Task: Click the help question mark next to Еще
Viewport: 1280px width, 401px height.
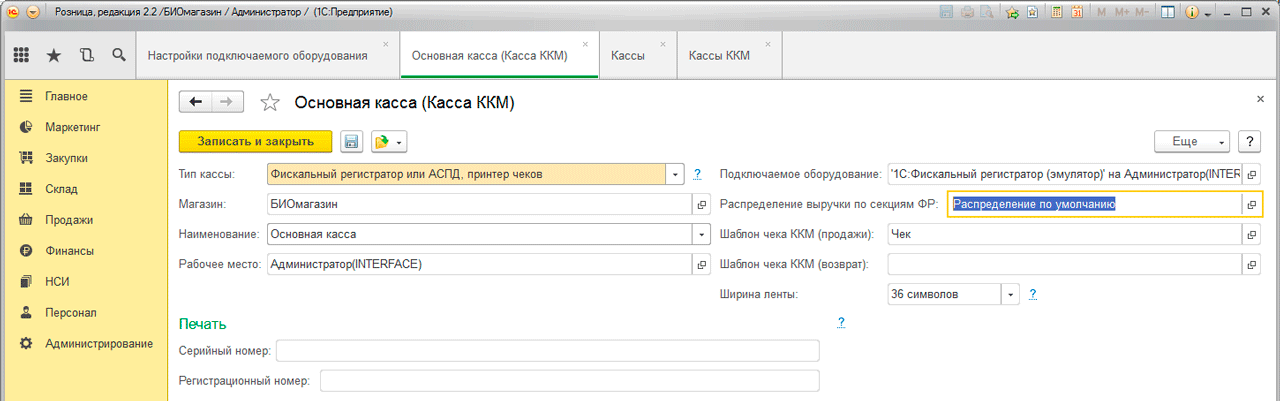Action: coord(1248,142)
